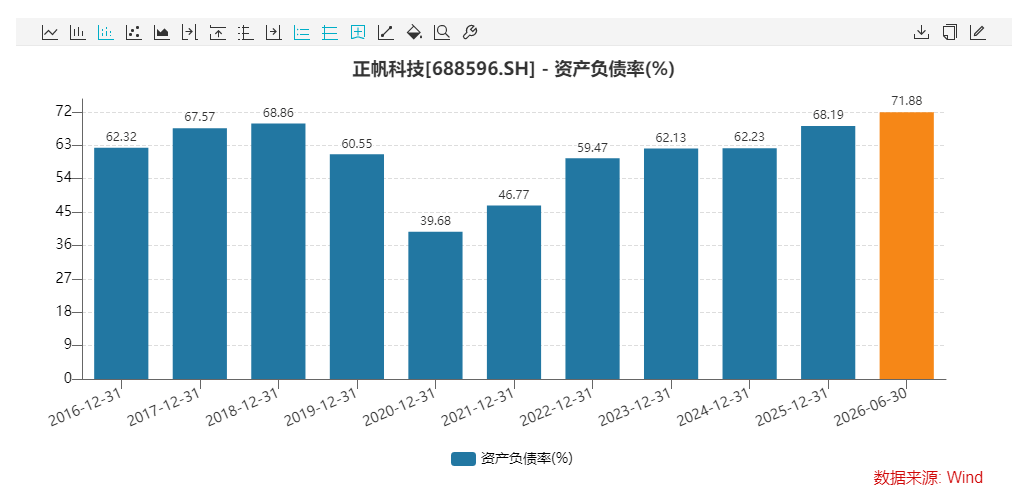Open the paint bucket color fill tool
The height and width of the screenshot is (498, 1025).
[414, 32]
